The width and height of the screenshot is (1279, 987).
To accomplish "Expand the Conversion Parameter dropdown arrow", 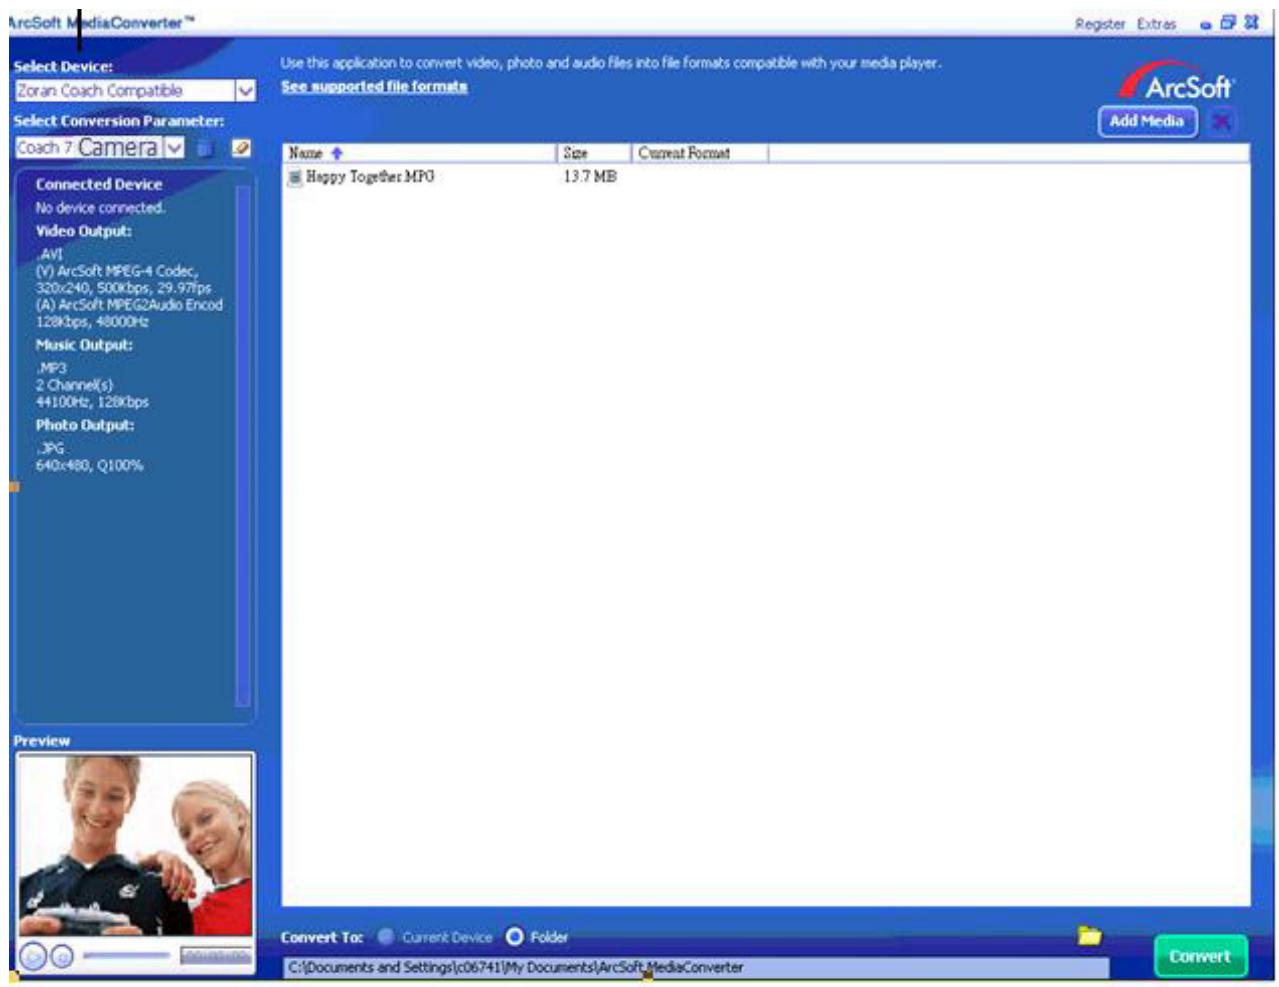I will [174, 148].
